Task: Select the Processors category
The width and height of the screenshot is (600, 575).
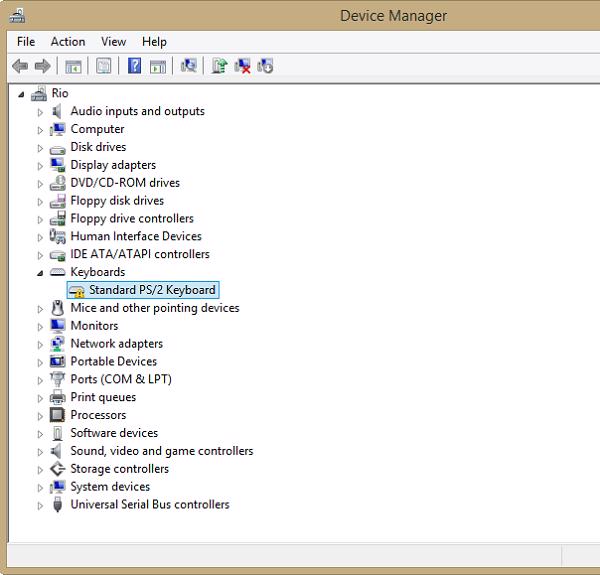Action: pos(98,415)
